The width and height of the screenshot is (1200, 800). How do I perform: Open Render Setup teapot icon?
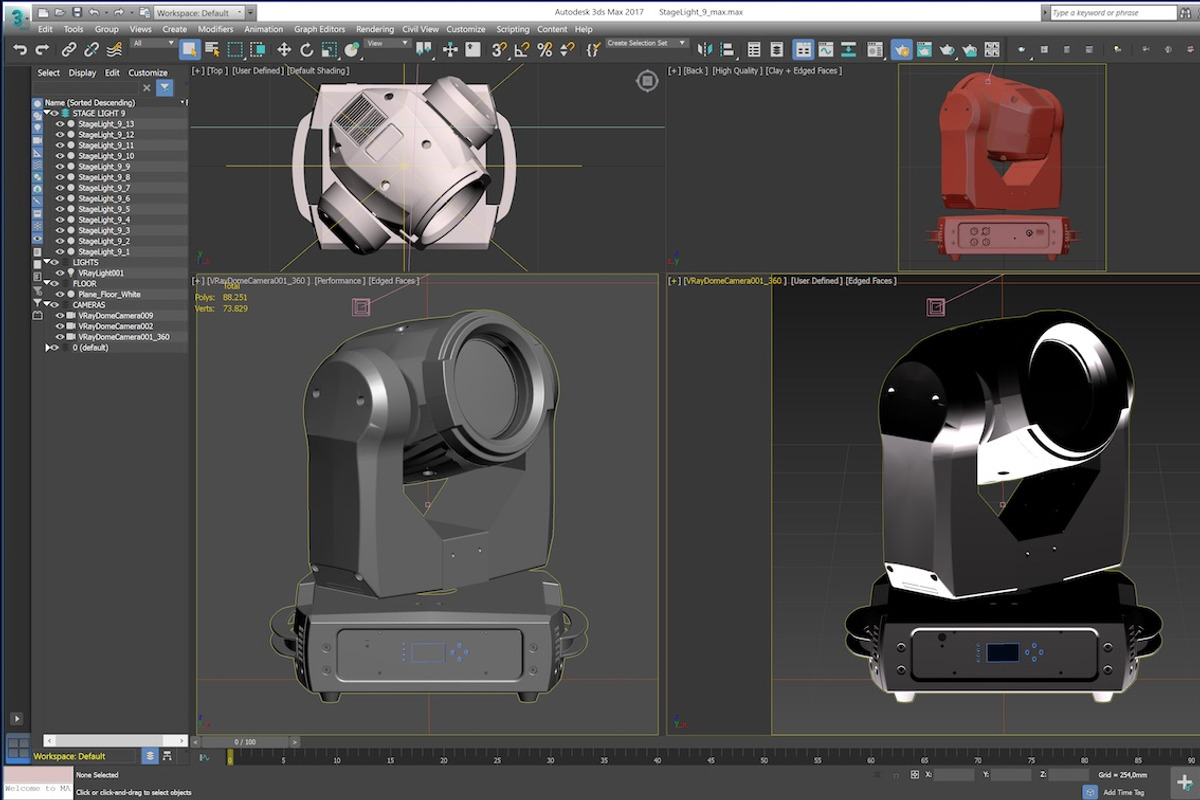click(902, 49)
